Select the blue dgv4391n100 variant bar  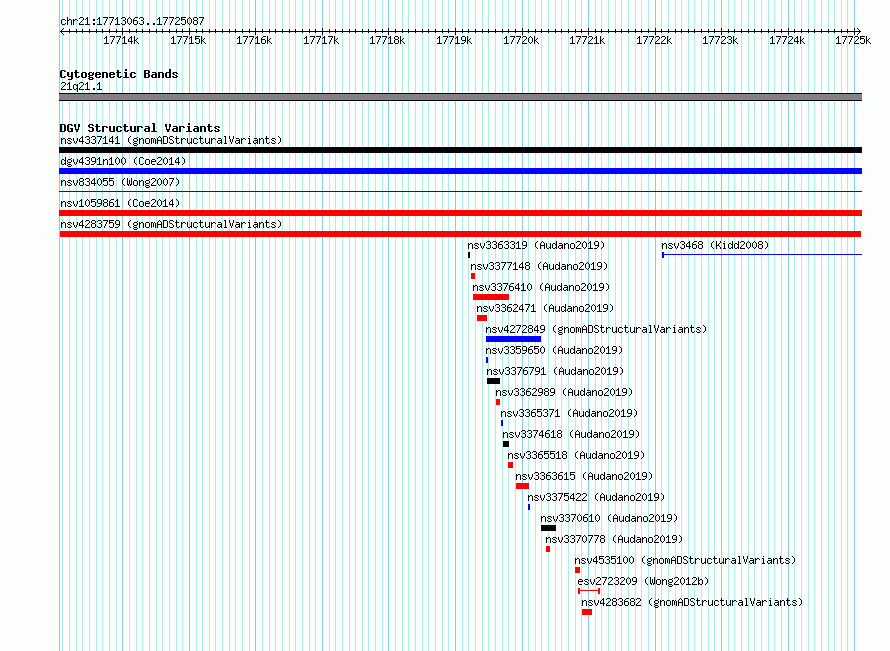[x=460, y=171]
